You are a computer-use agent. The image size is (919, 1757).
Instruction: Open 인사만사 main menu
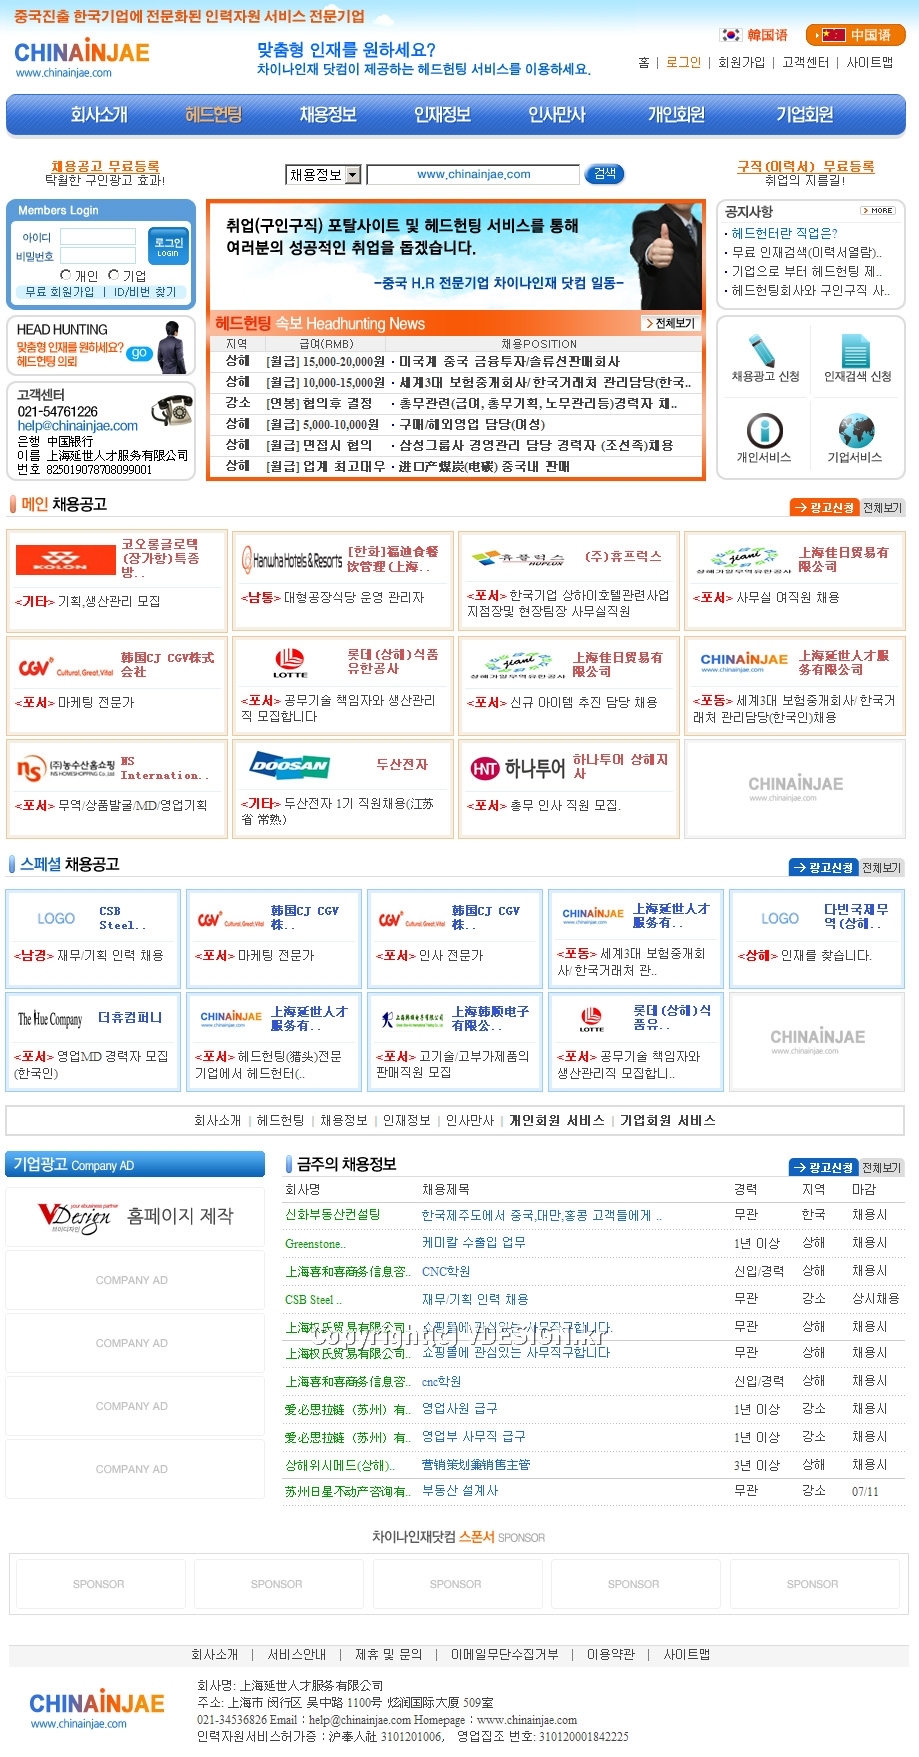click(556, 115)
